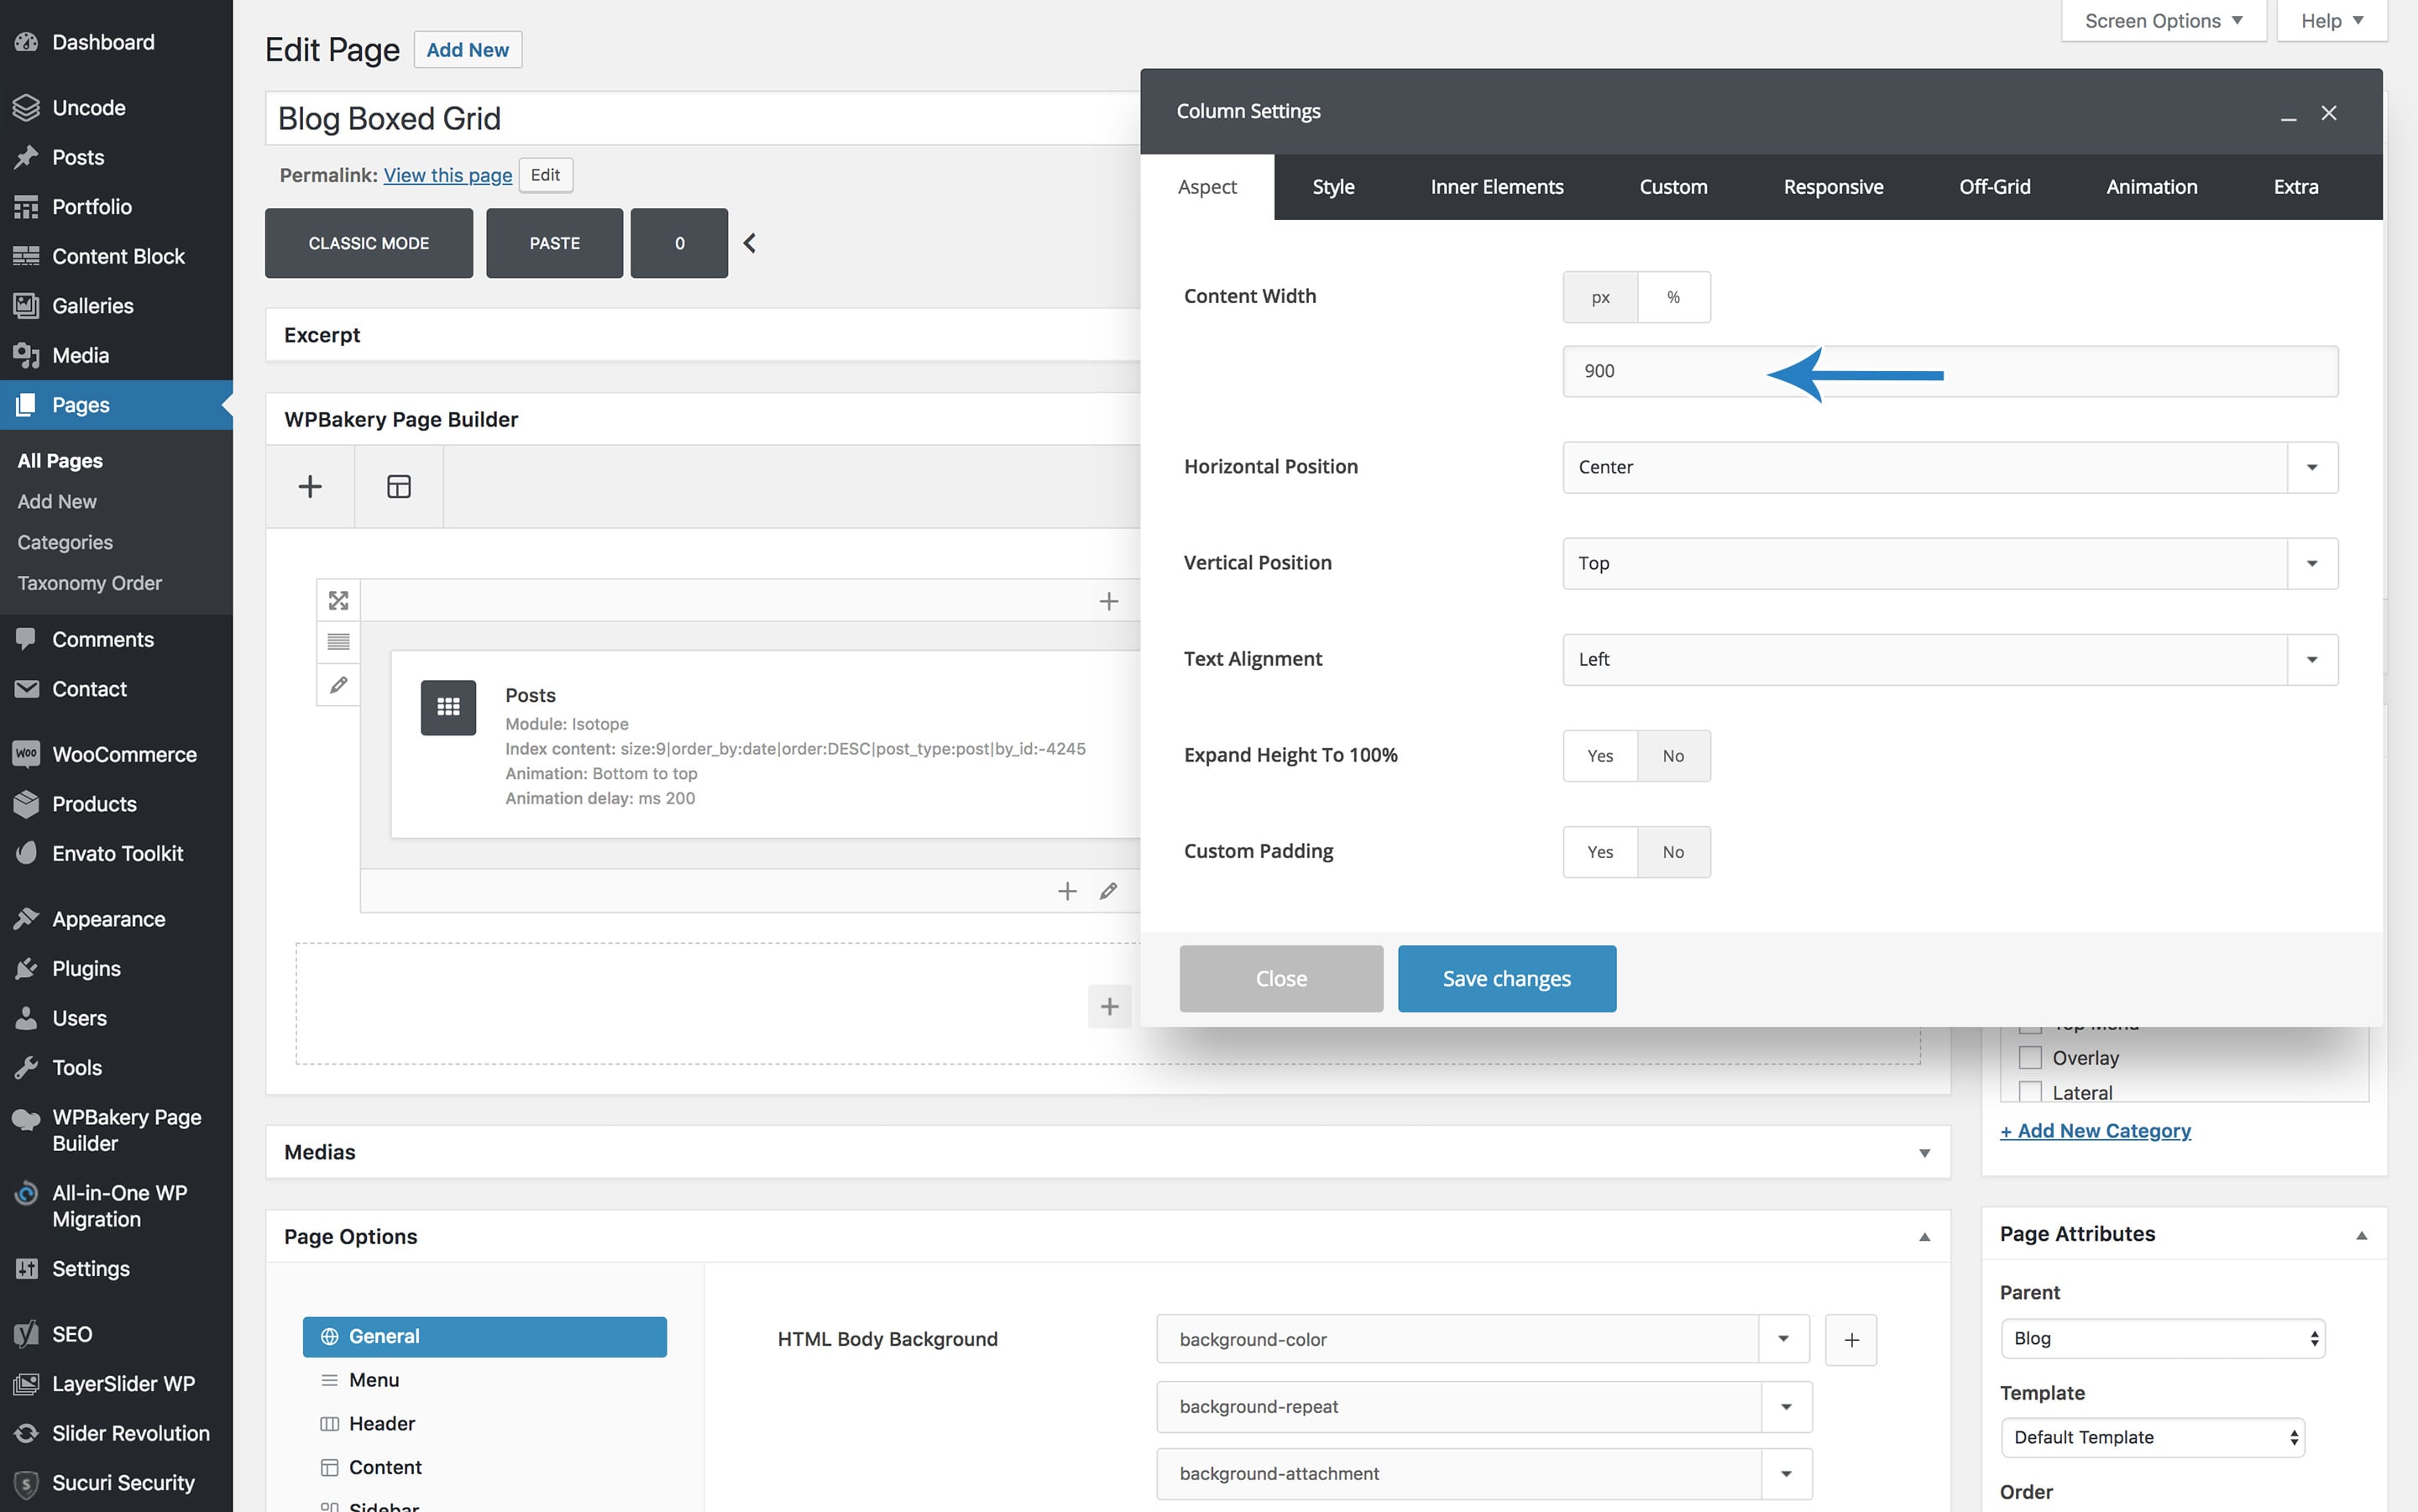Set Expand Height To 100% to Yes
2418x1512 pixels.
1599,755
